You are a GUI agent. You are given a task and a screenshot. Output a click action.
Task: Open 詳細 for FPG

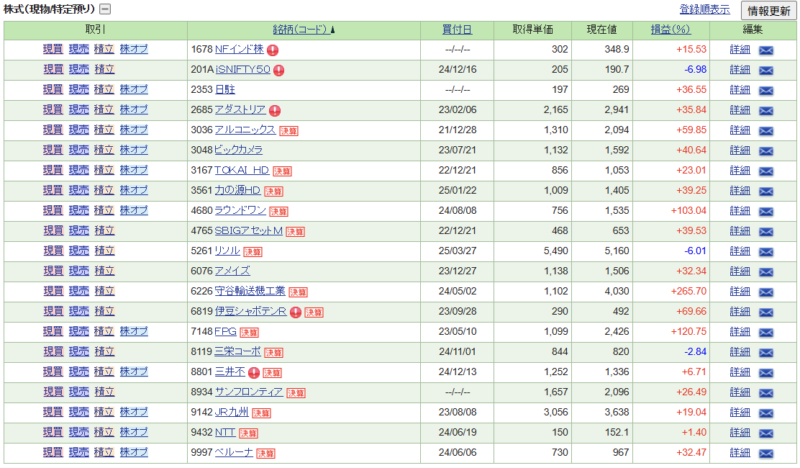click(x=740, y=331)
